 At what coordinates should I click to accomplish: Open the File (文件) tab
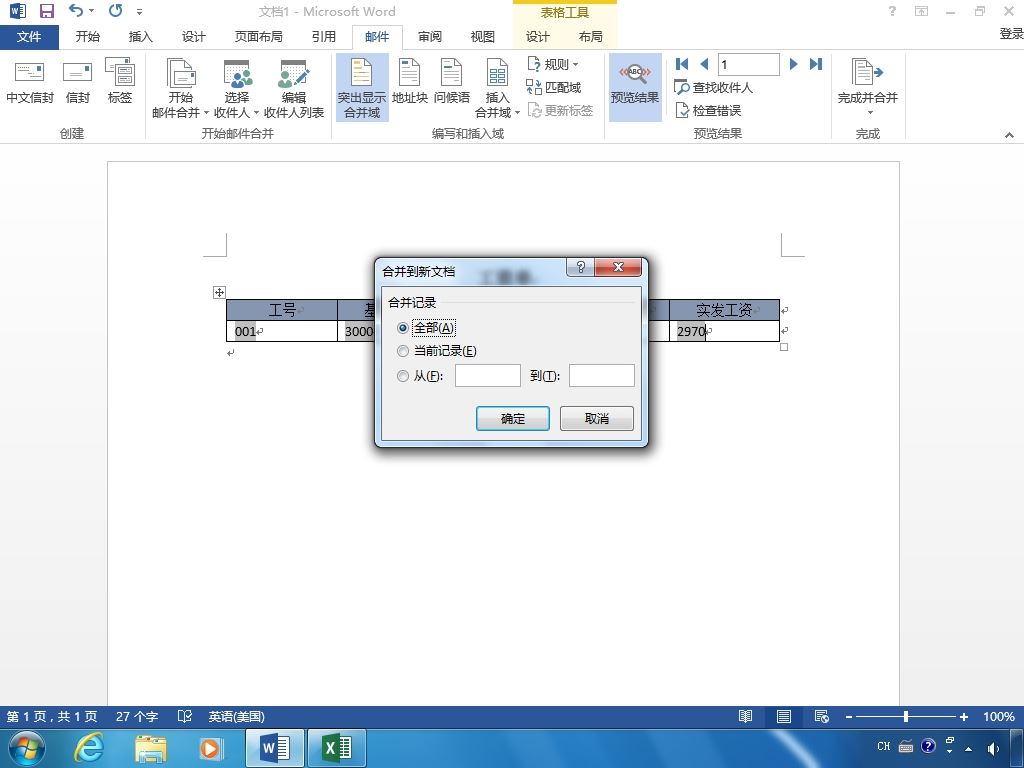(29, 37)
